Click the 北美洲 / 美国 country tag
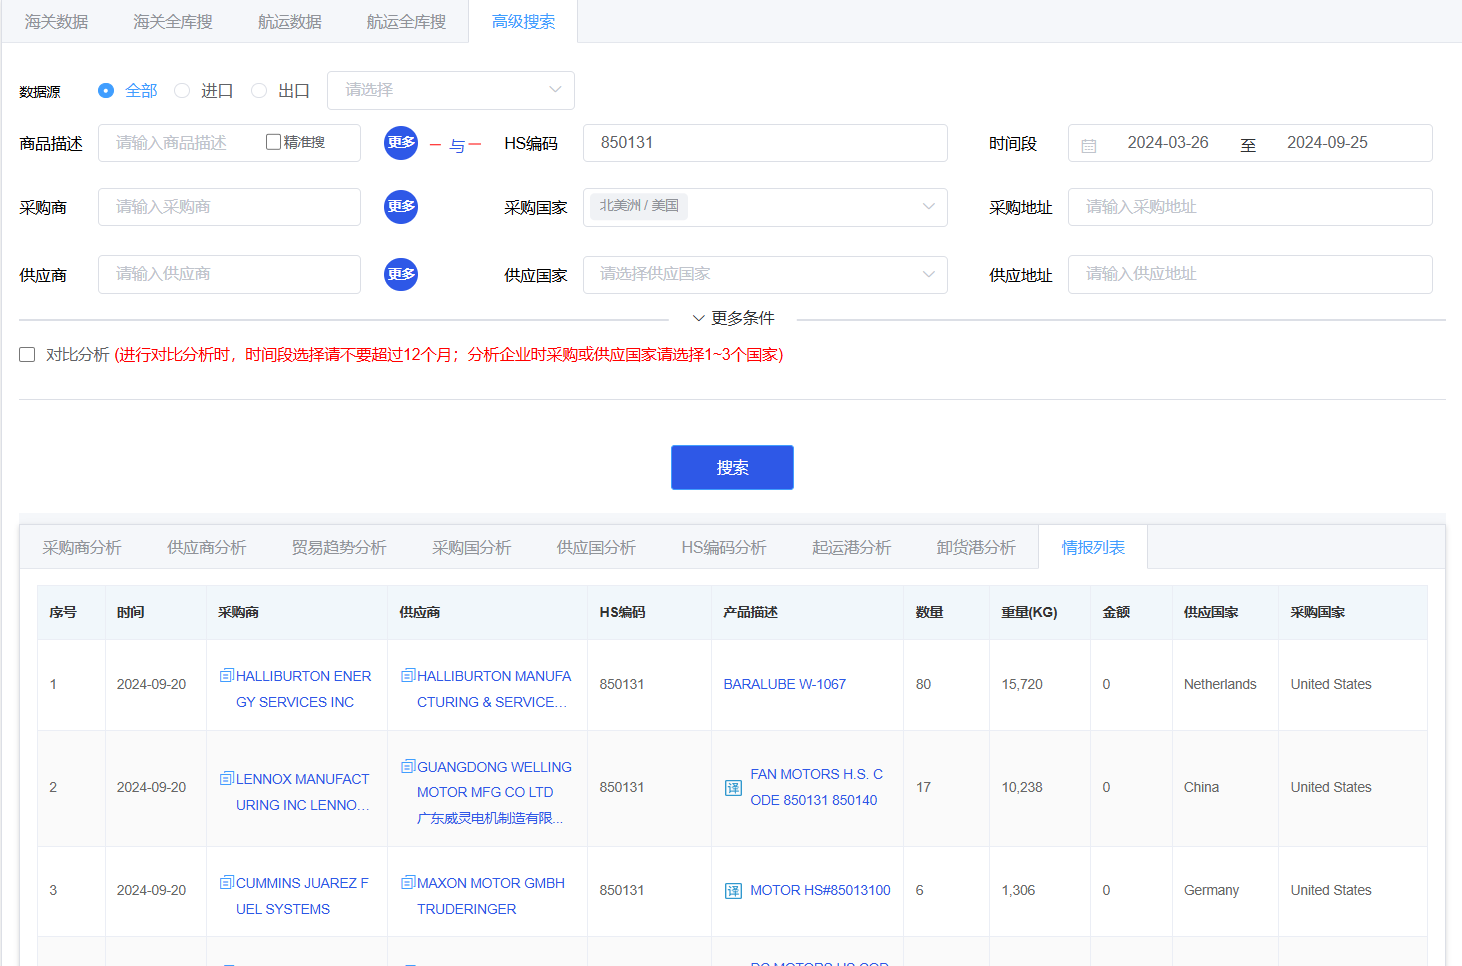Screen dimensions: 1462x966 (639, 206)
